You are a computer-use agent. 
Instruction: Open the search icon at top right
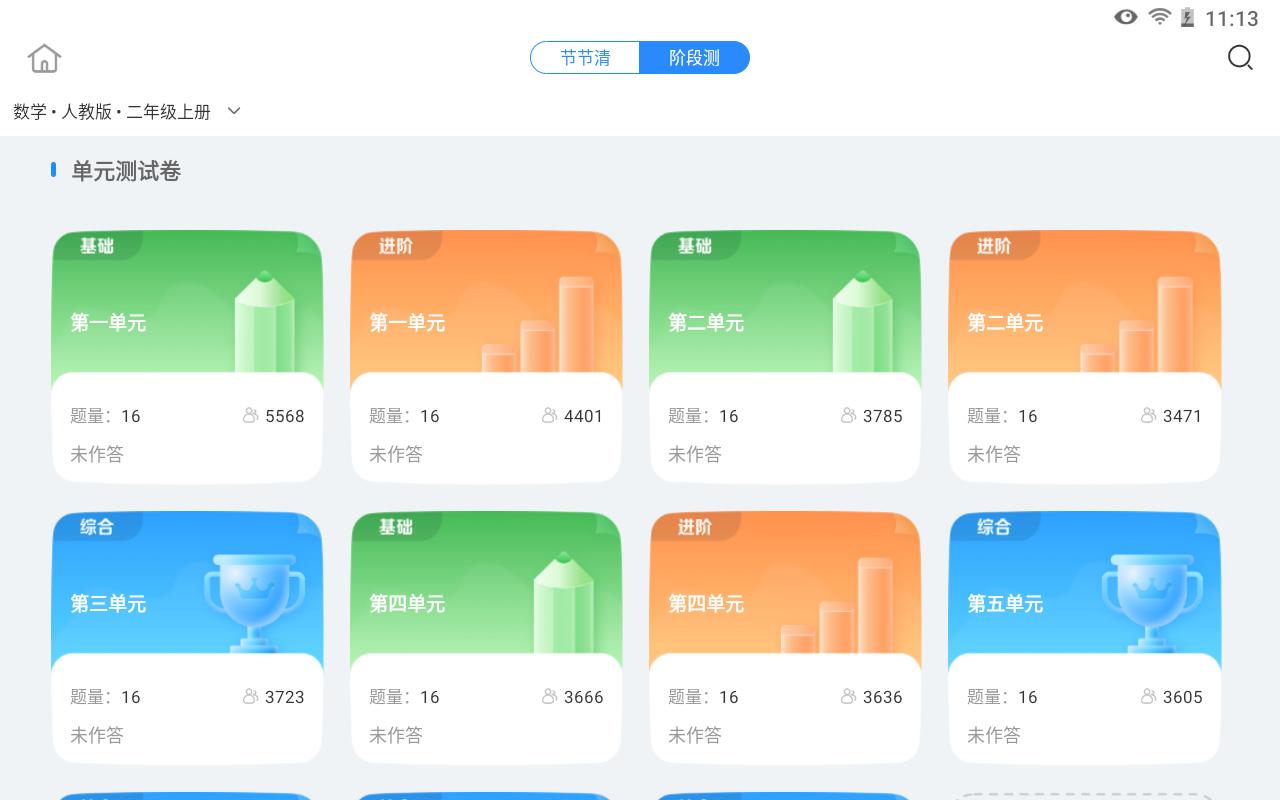[x=1240, y=58]
